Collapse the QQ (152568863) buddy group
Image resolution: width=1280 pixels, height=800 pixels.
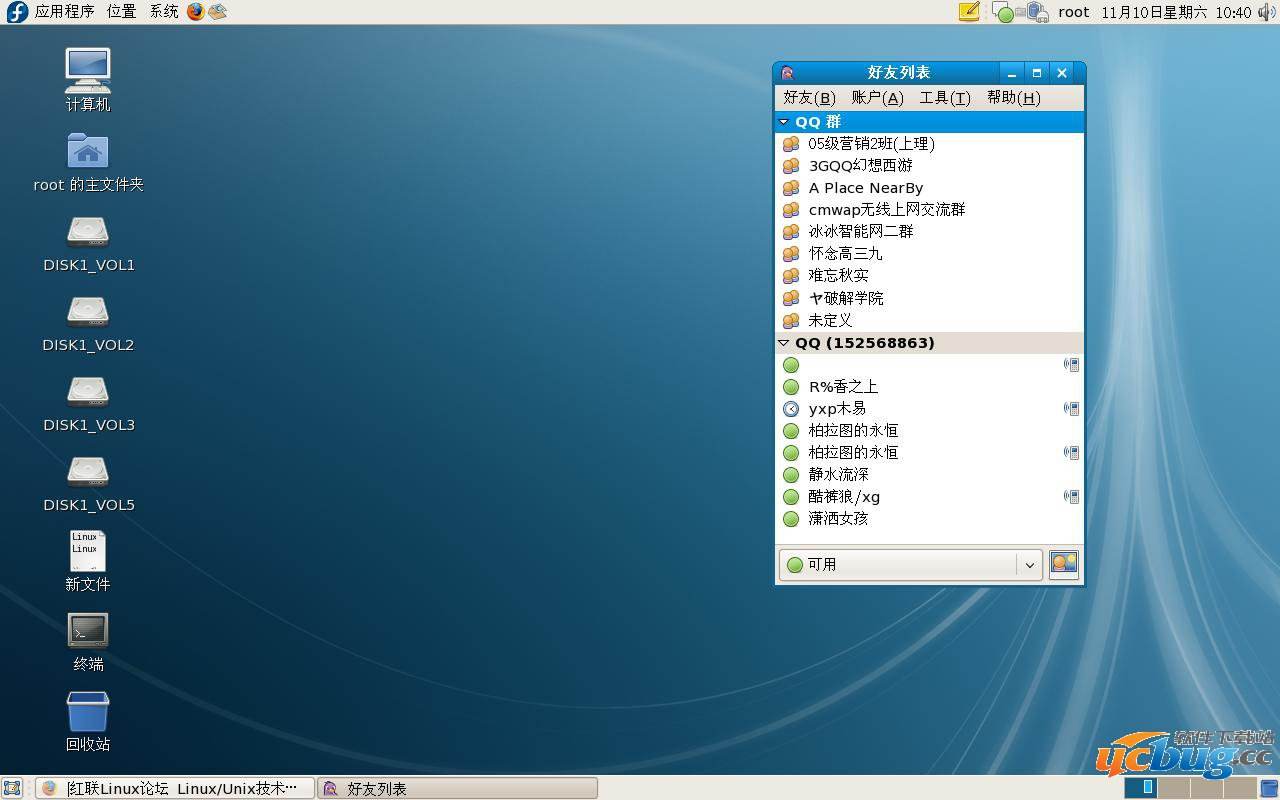[784, 343]
